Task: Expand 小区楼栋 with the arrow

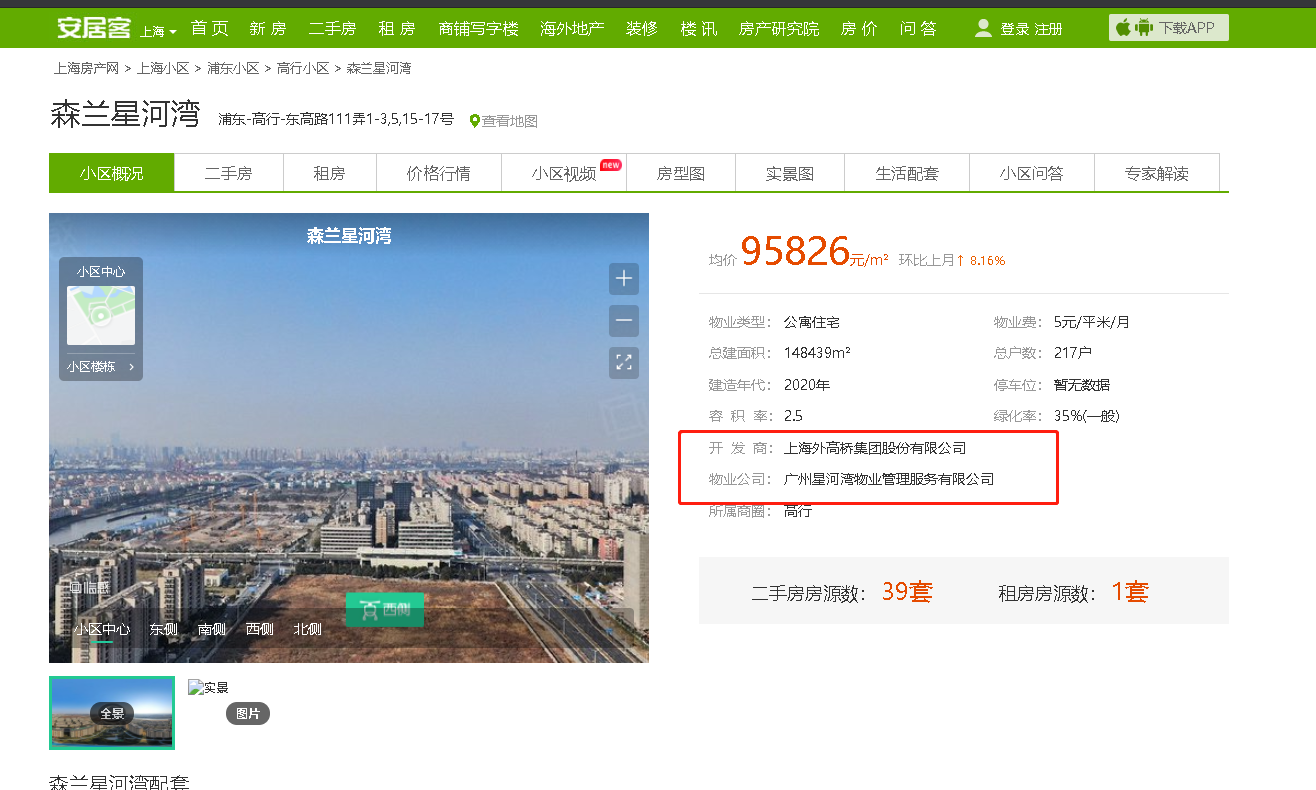Action: point(131,367)
